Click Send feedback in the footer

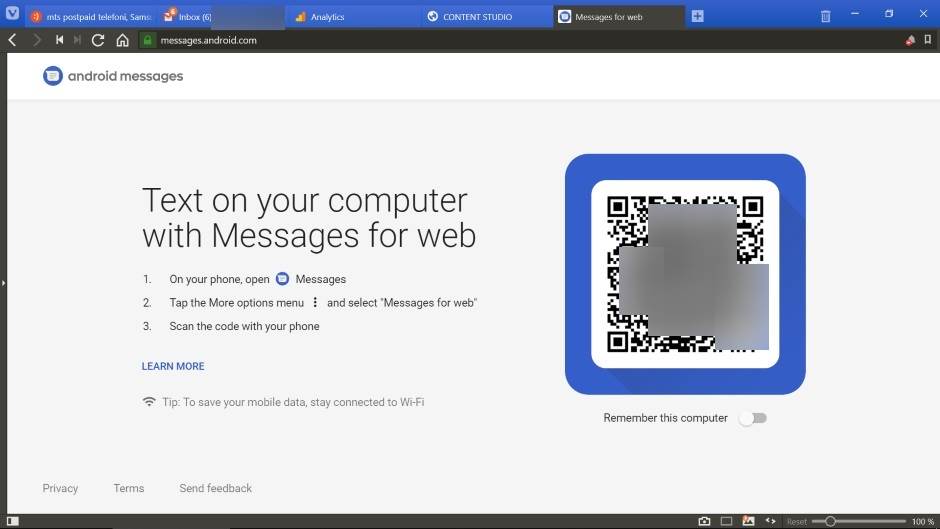tap(215, 488)
